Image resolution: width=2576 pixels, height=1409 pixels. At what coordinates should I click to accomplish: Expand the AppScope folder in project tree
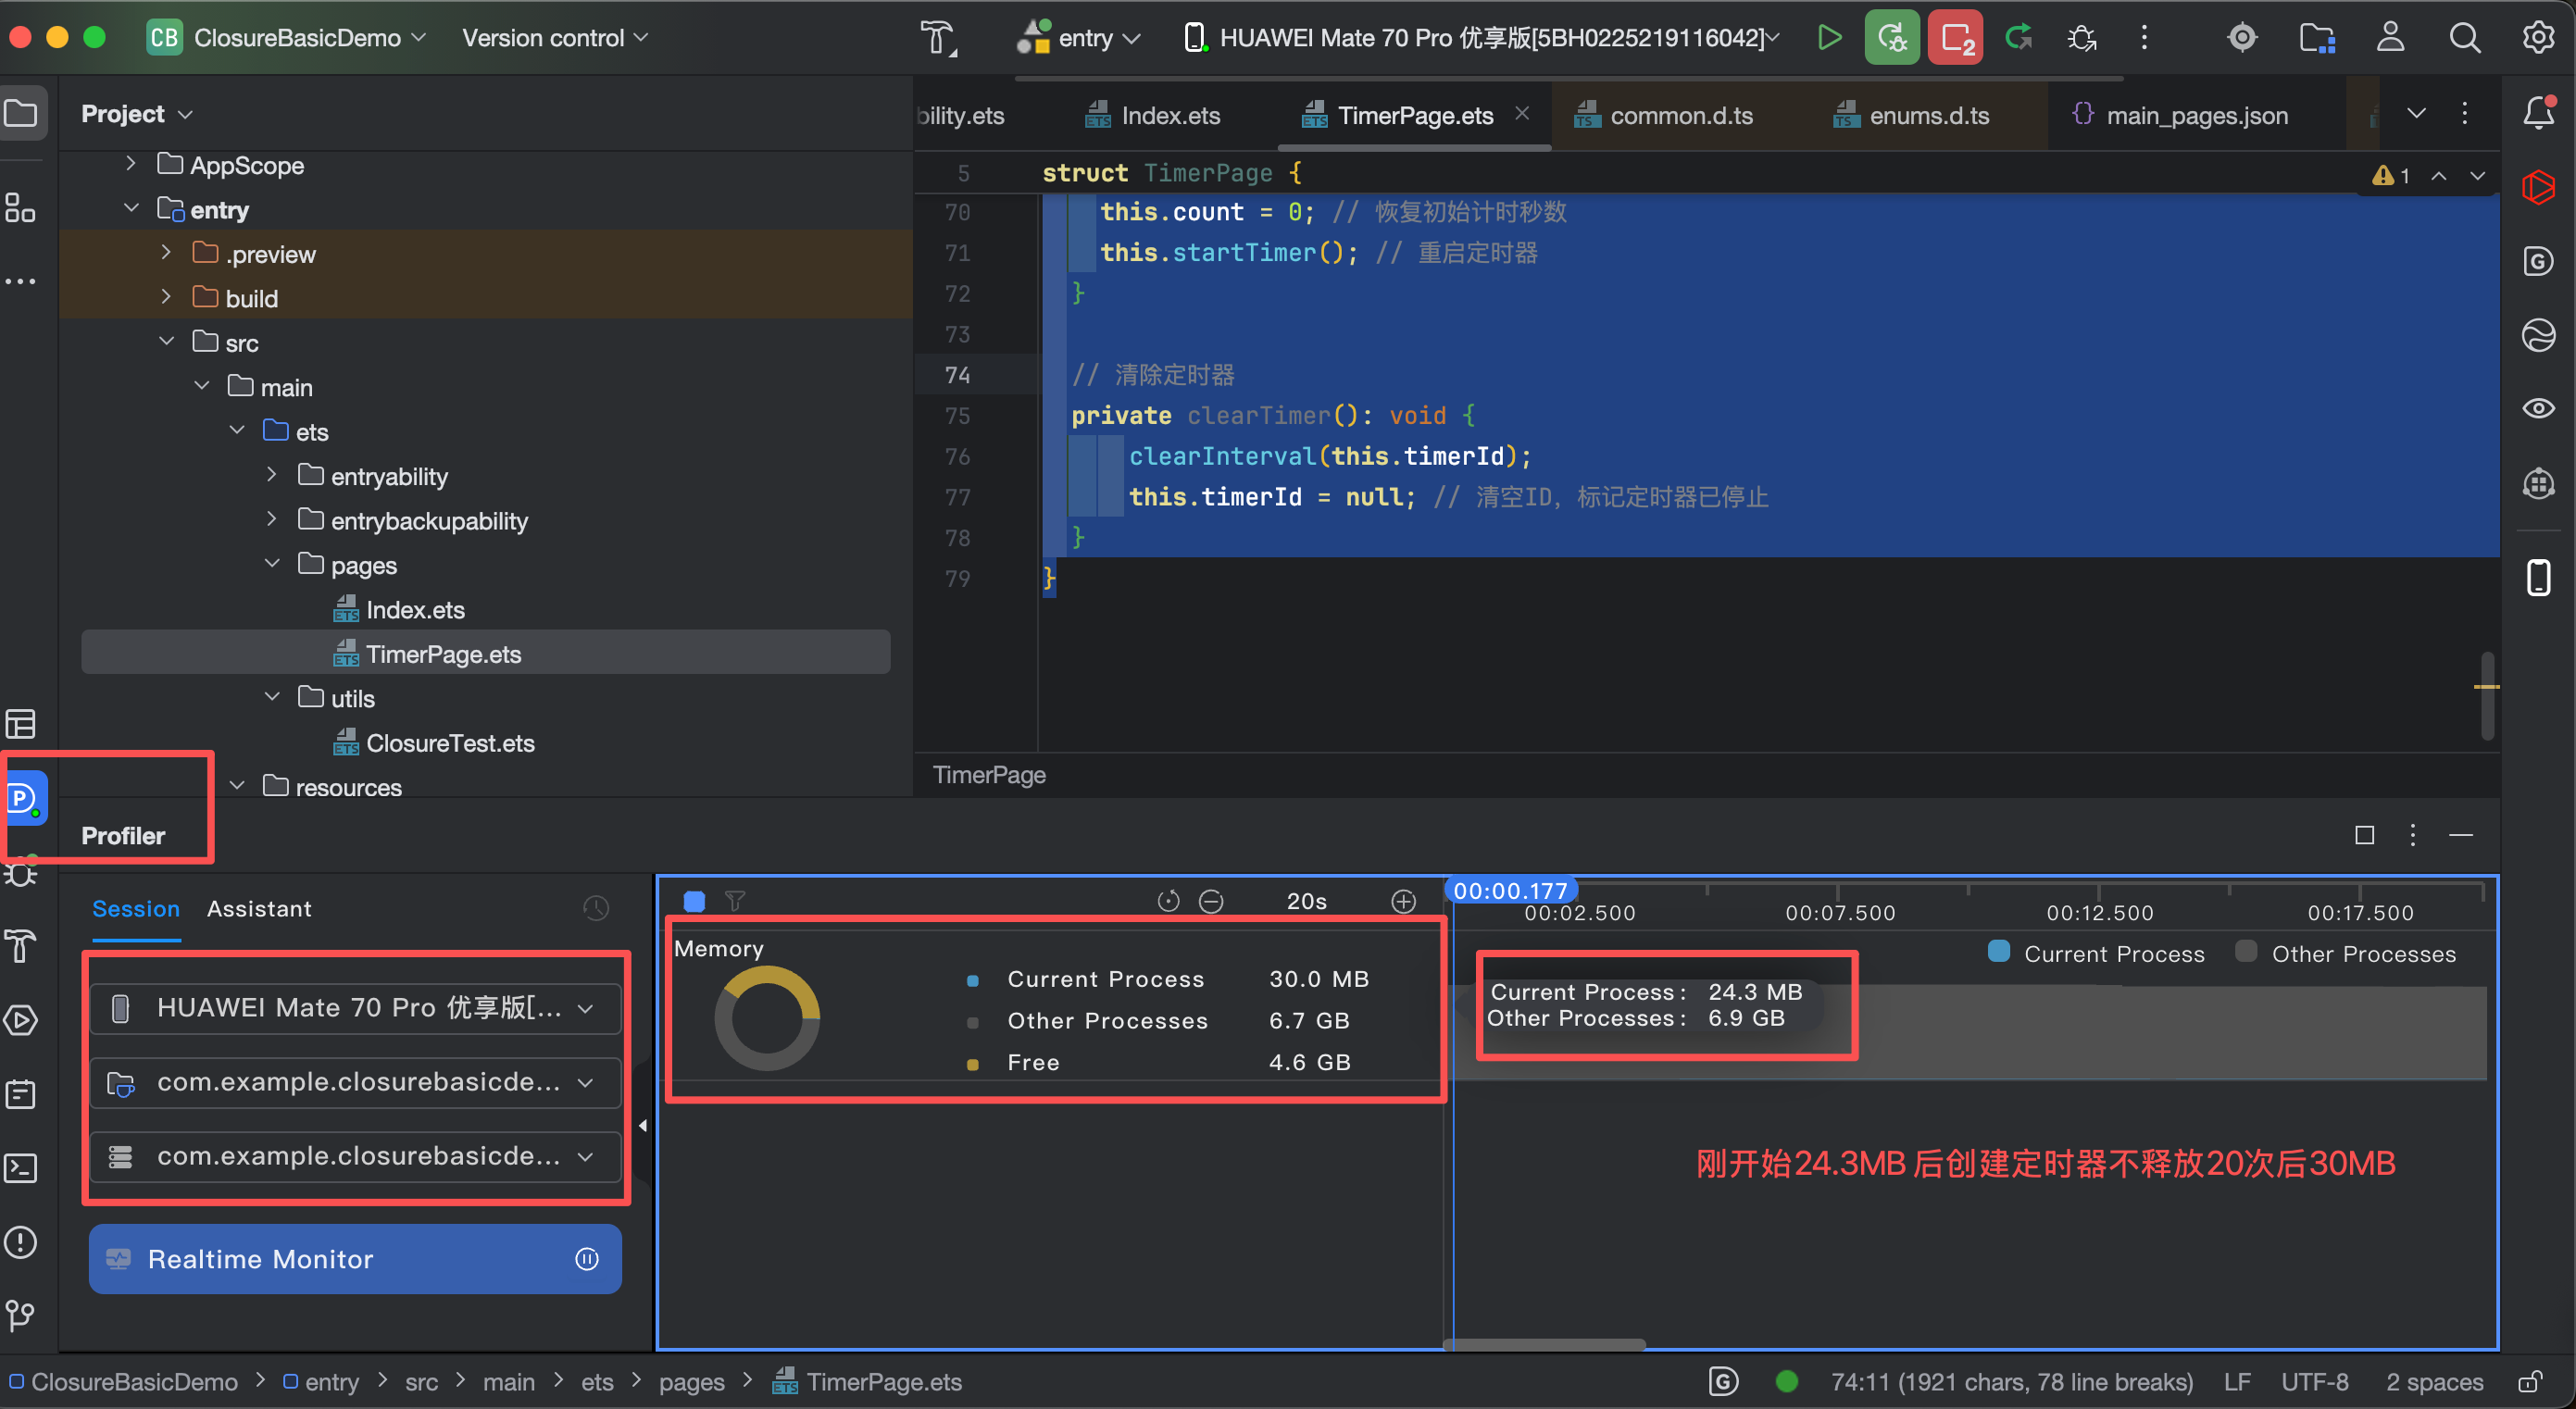coord(131,164)
